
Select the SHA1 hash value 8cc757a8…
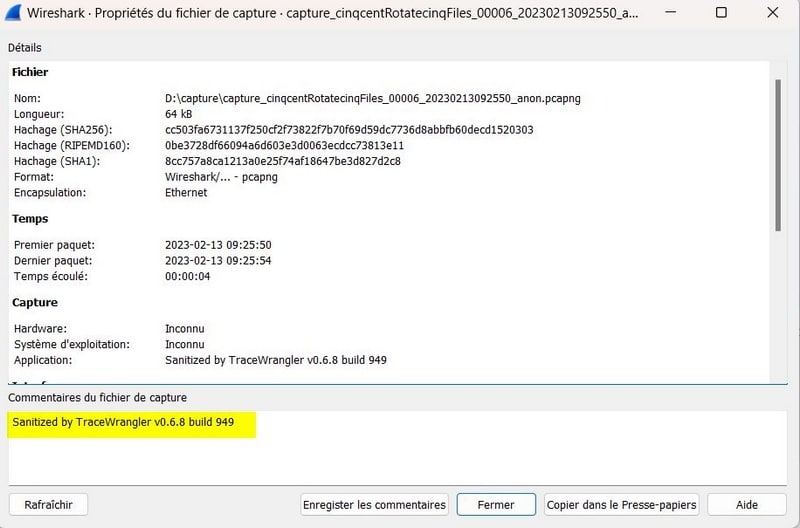(x=283, y=161)
